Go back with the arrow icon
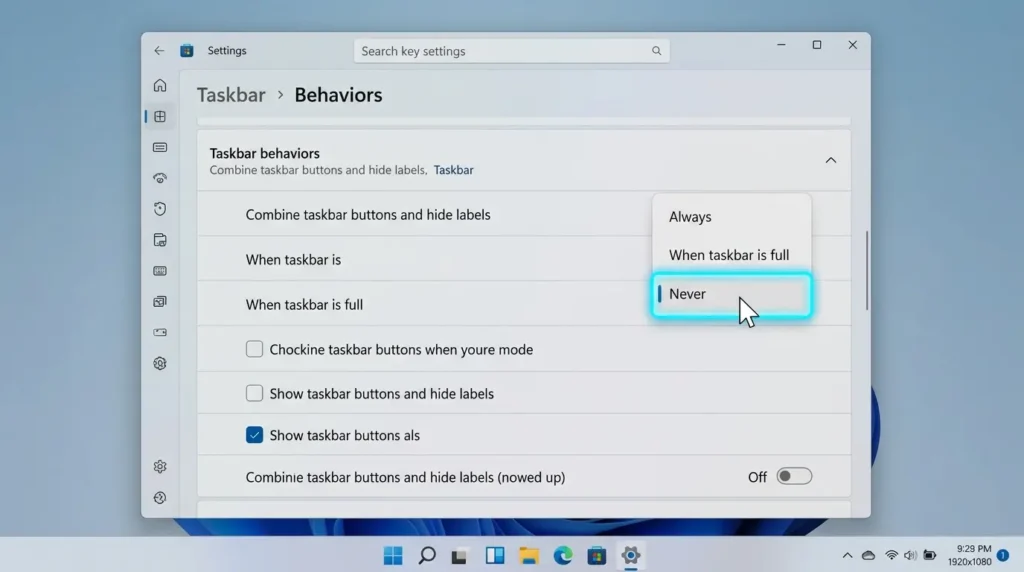The height and width of the screenshot is (572, 1024). pos(159,50)
